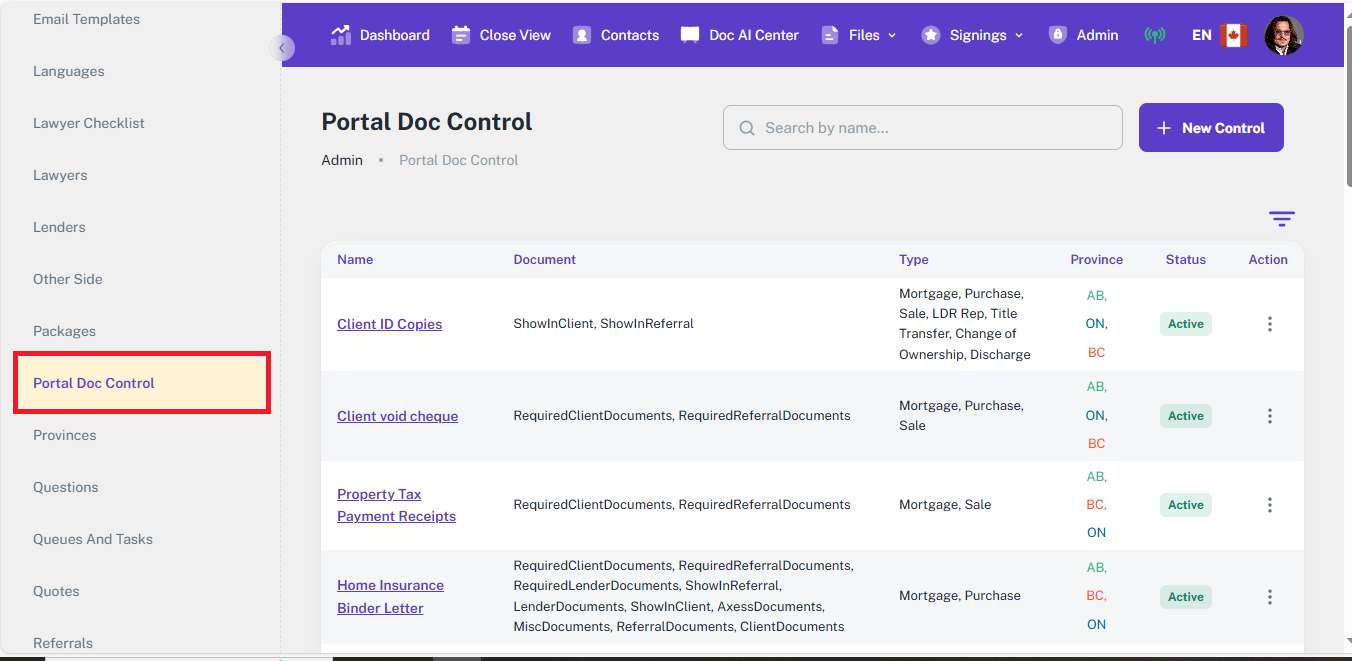Open the table filter icon
This screenshot has height=661, width=1352.
[1281, 219]
